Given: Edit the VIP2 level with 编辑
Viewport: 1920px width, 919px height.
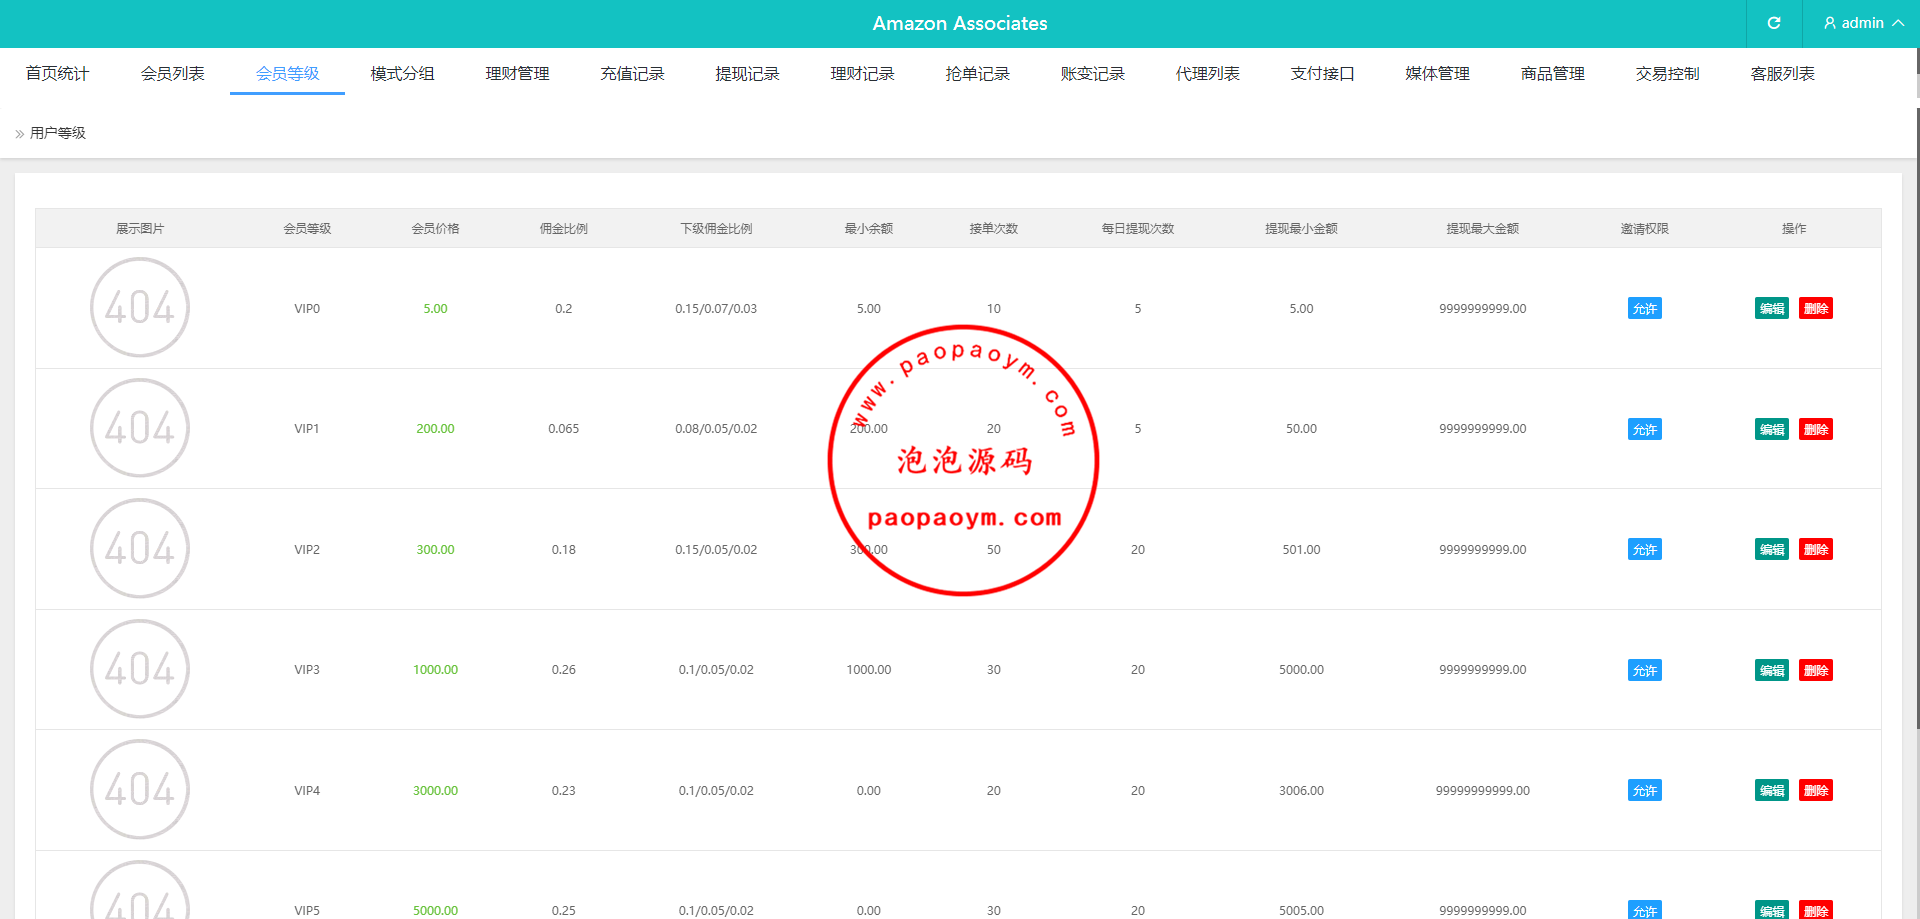Looking at the screenshot, I should pyautogui.click(x=1772, y=549).
